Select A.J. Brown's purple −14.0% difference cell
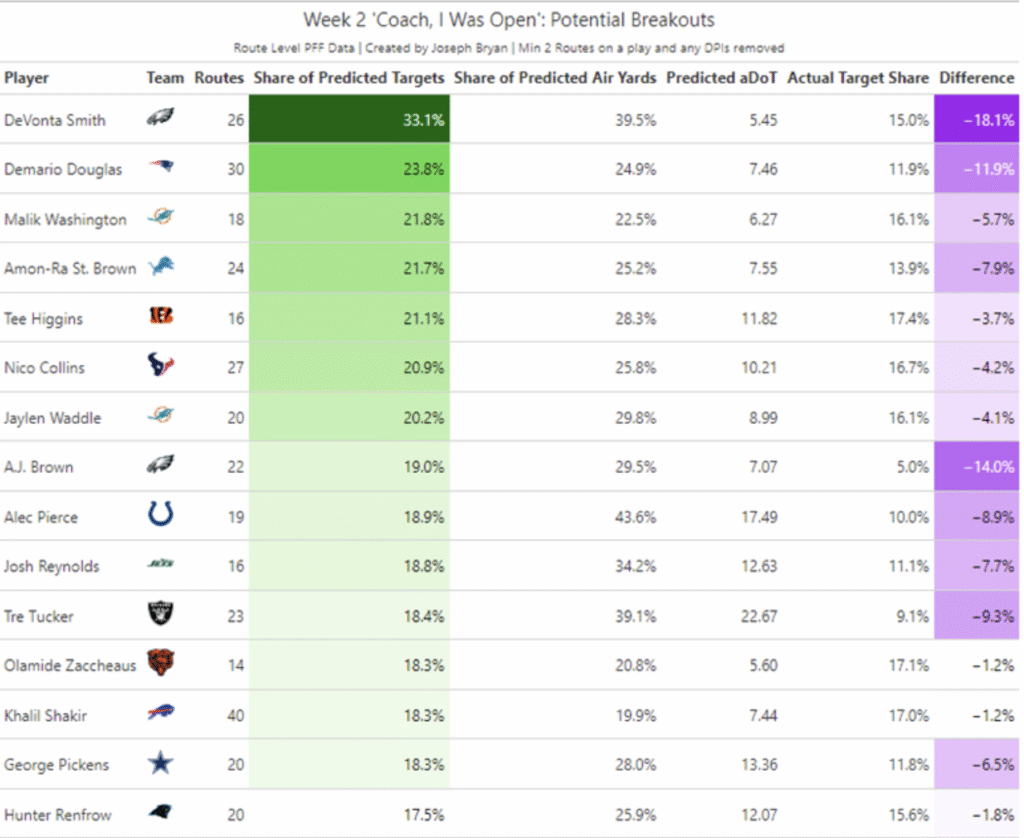1024x838 pixels. click(x=976, y=467)
